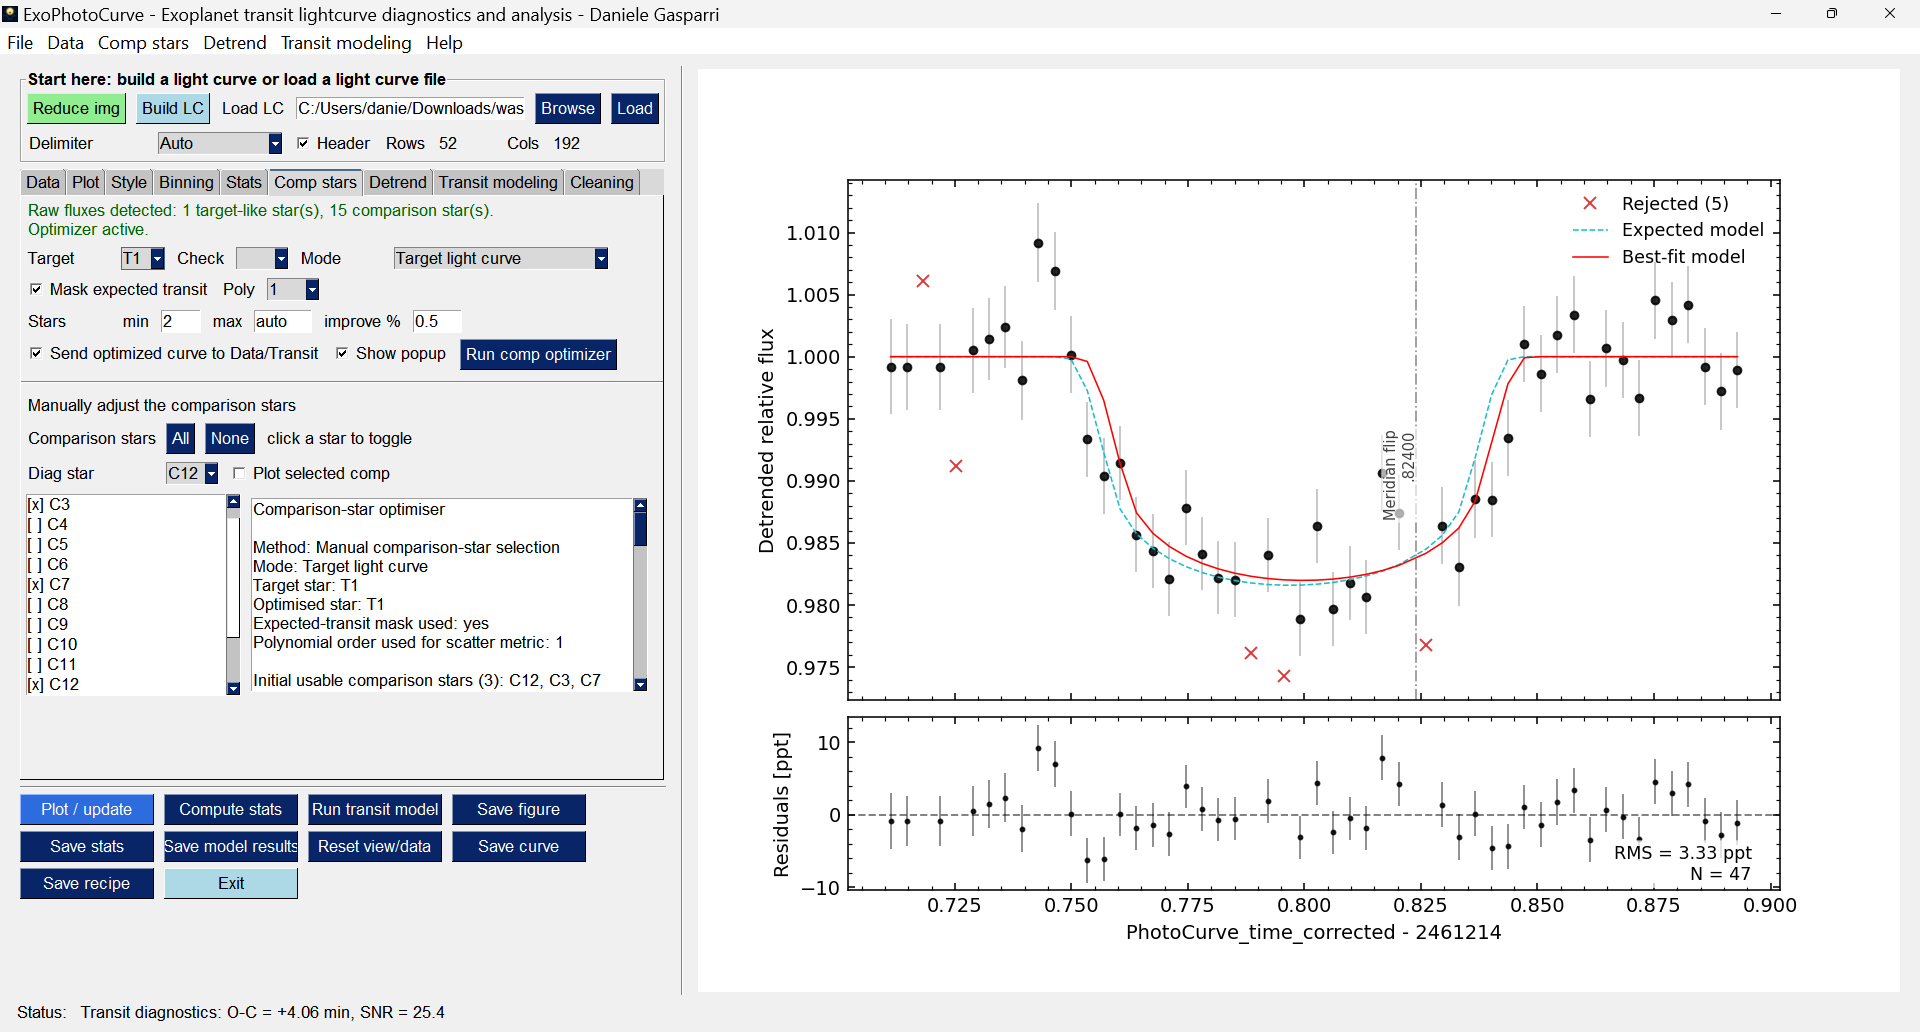Click comparison star list scrollbar thumb
This screenshot has width=1920, height=1032.
pyautogui.click(x=233, y=576)
